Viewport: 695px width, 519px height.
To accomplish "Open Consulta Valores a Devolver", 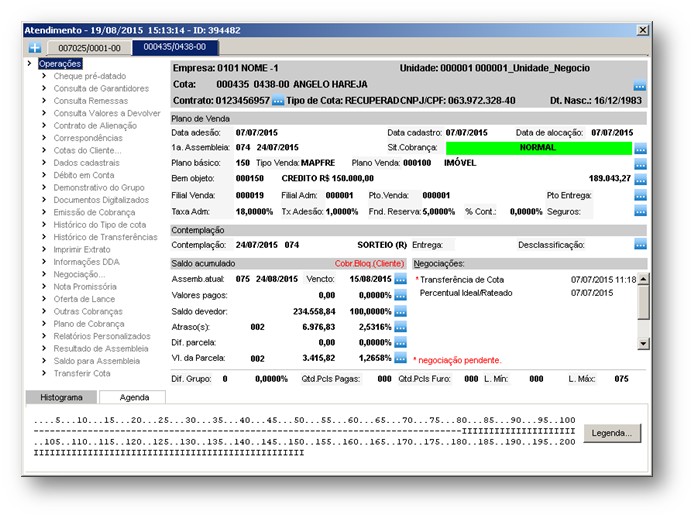I will [x=107, y=113].
